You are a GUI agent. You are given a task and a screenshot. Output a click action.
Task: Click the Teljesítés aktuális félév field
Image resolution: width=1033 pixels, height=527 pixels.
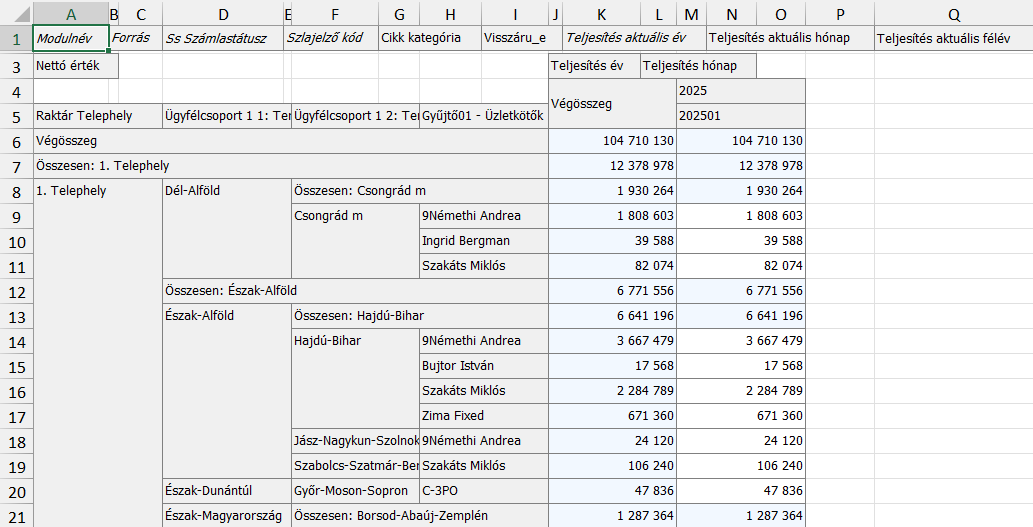pos(952,40)
